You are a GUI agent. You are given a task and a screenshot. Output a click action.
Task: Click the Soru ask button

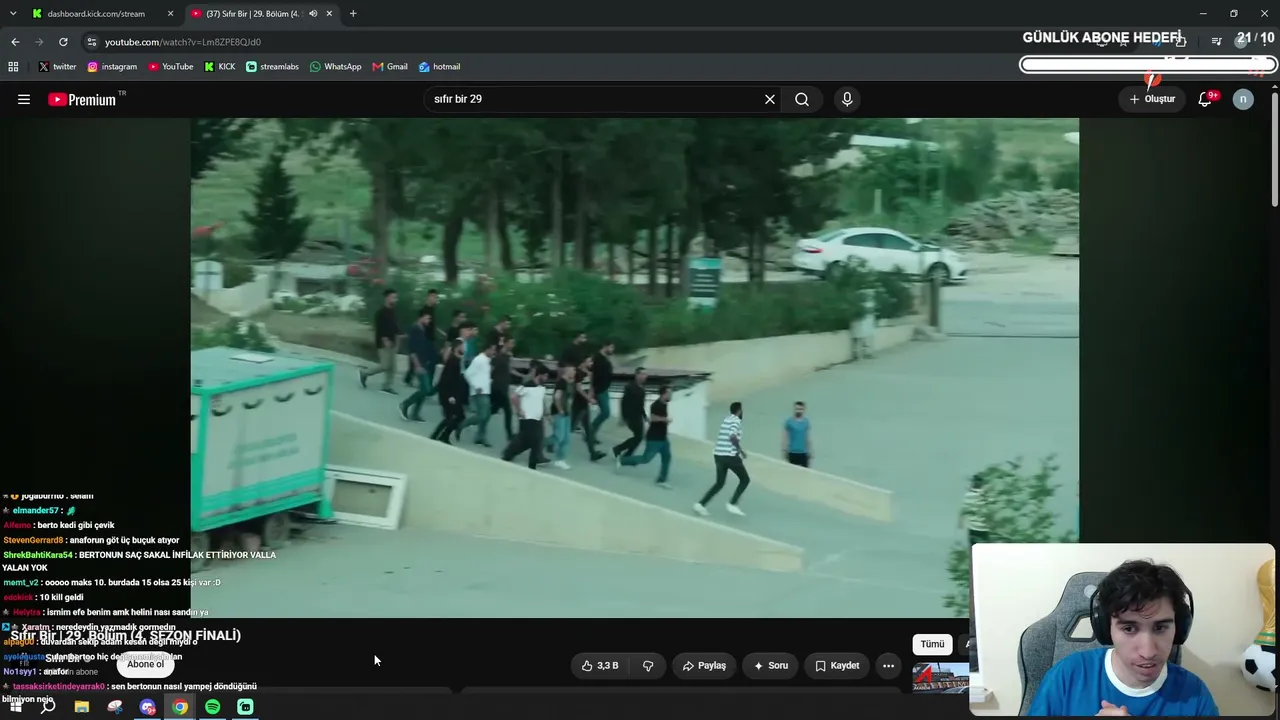point(770,665)
